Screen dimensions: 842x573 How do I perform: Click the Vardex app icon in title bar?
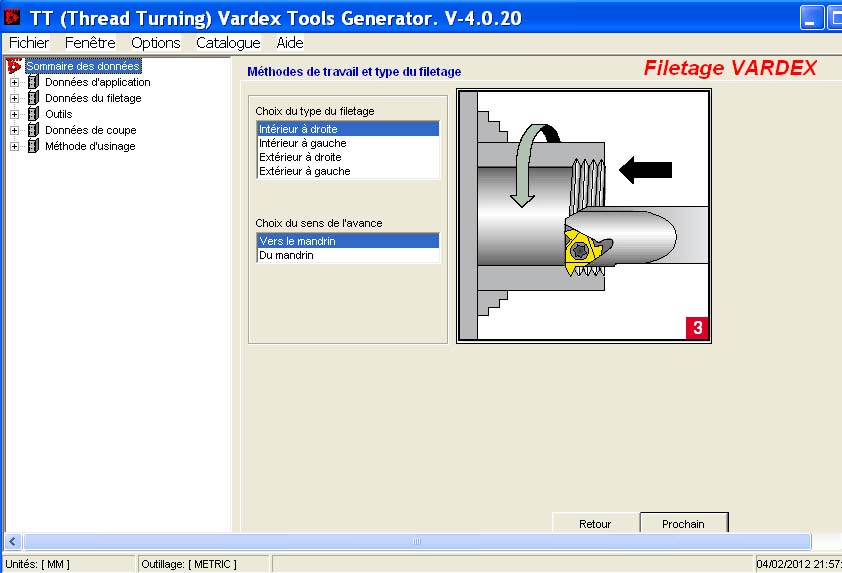pos(11,17)
